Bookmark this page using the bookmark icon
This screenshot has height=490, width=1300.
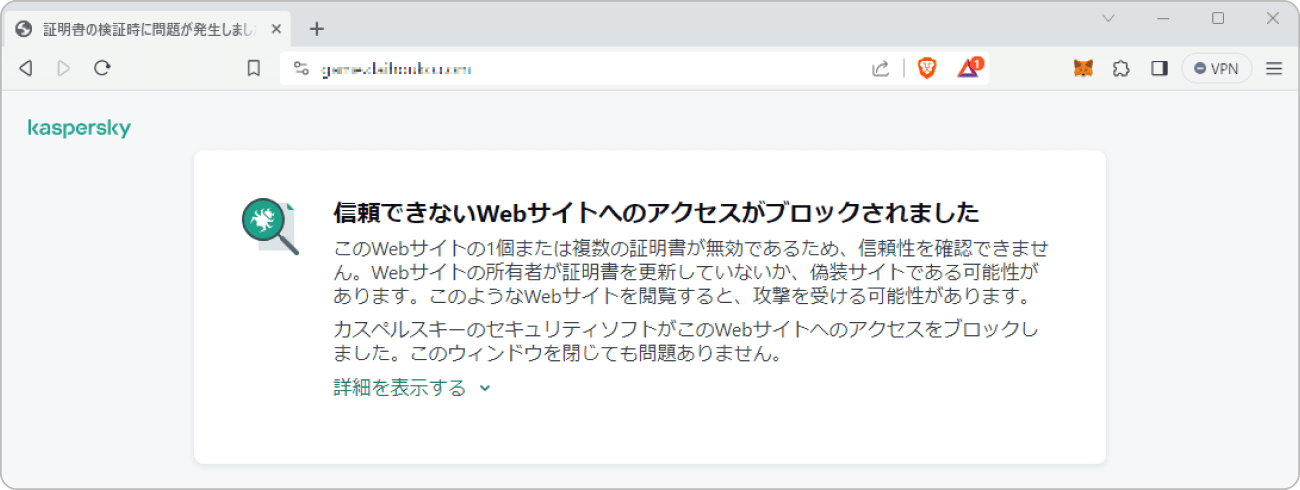[x=254, y=68]
